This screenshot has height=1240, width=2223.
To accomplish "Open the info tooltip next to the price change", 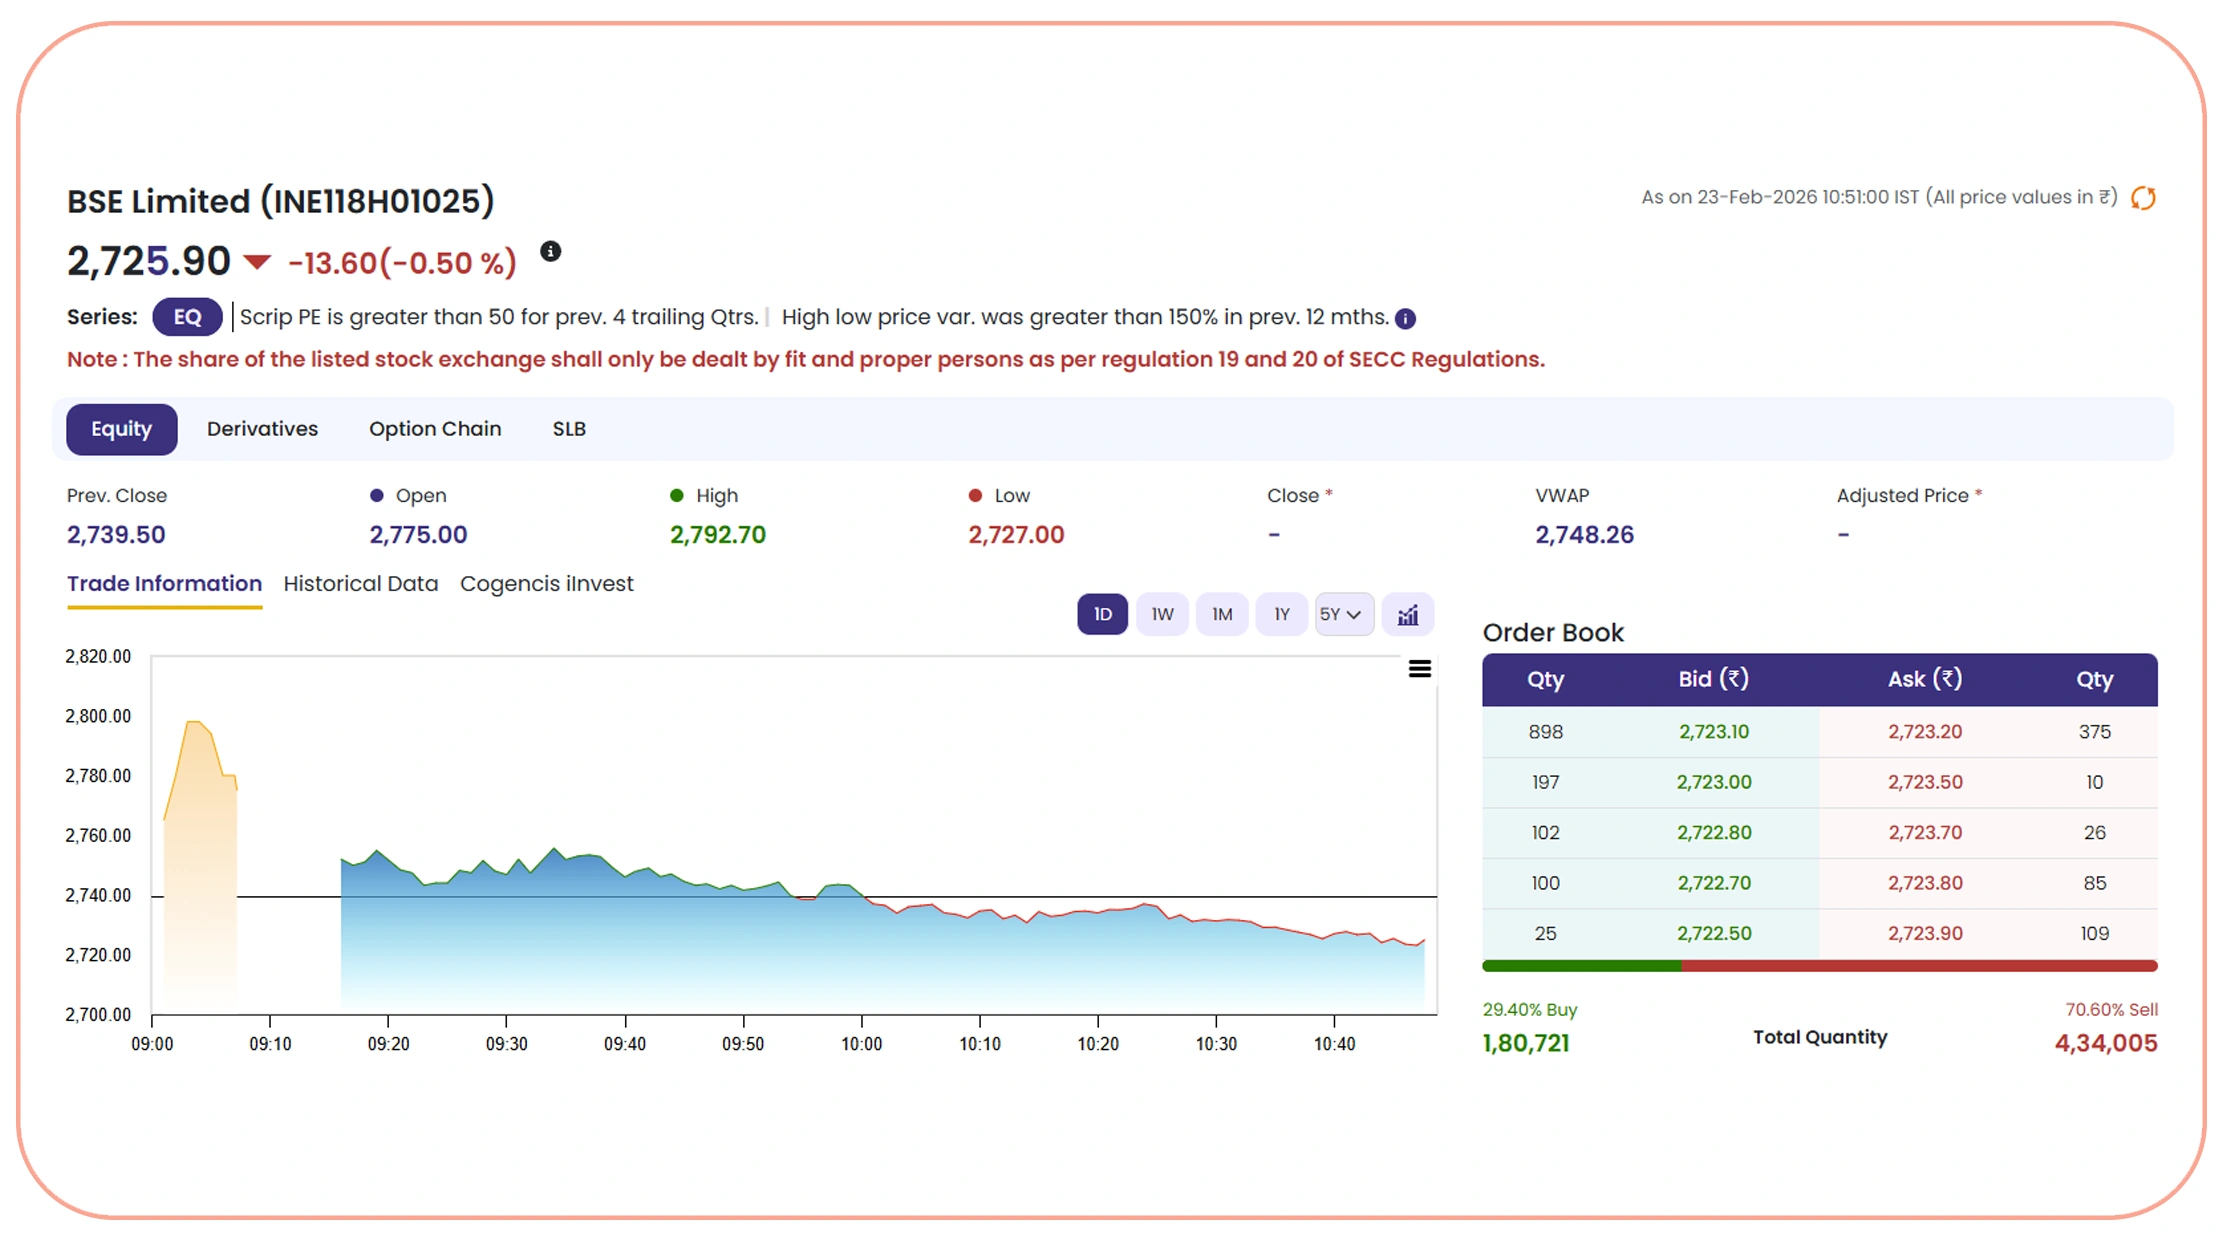I will [550, 252].
